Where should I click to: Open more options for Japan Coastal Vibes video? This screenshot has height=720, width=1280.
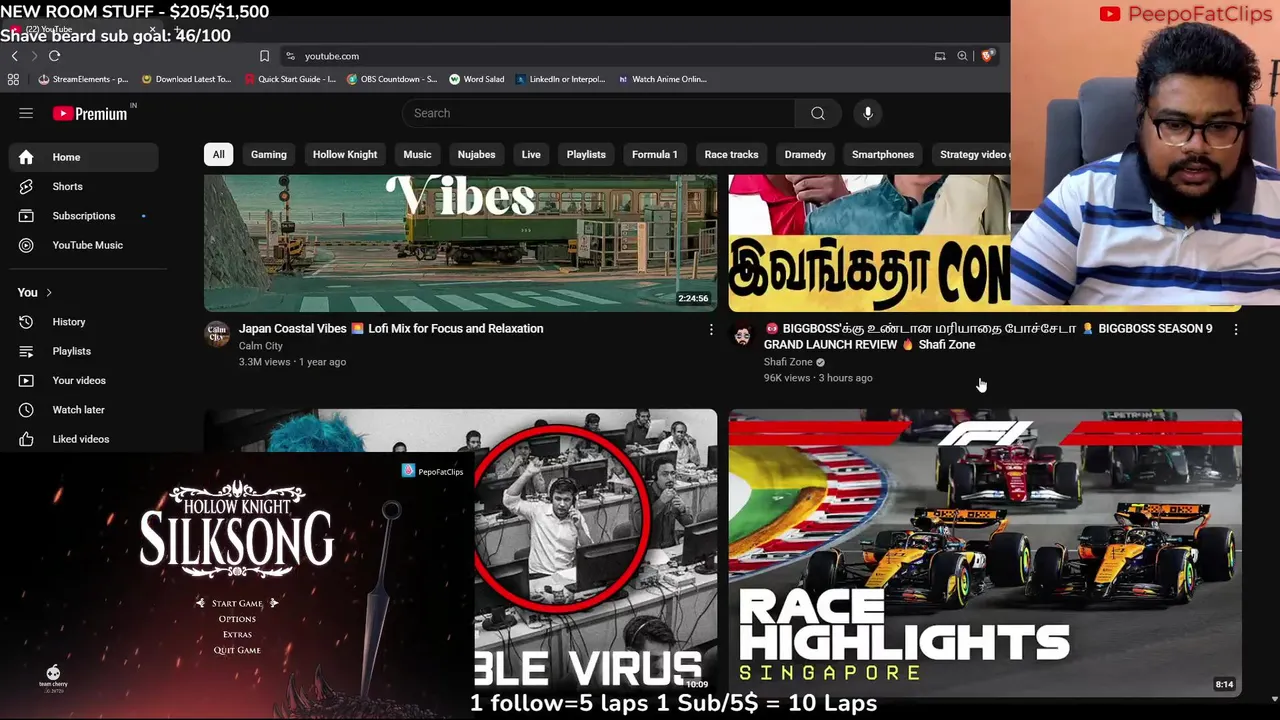[x=711, y=329]
